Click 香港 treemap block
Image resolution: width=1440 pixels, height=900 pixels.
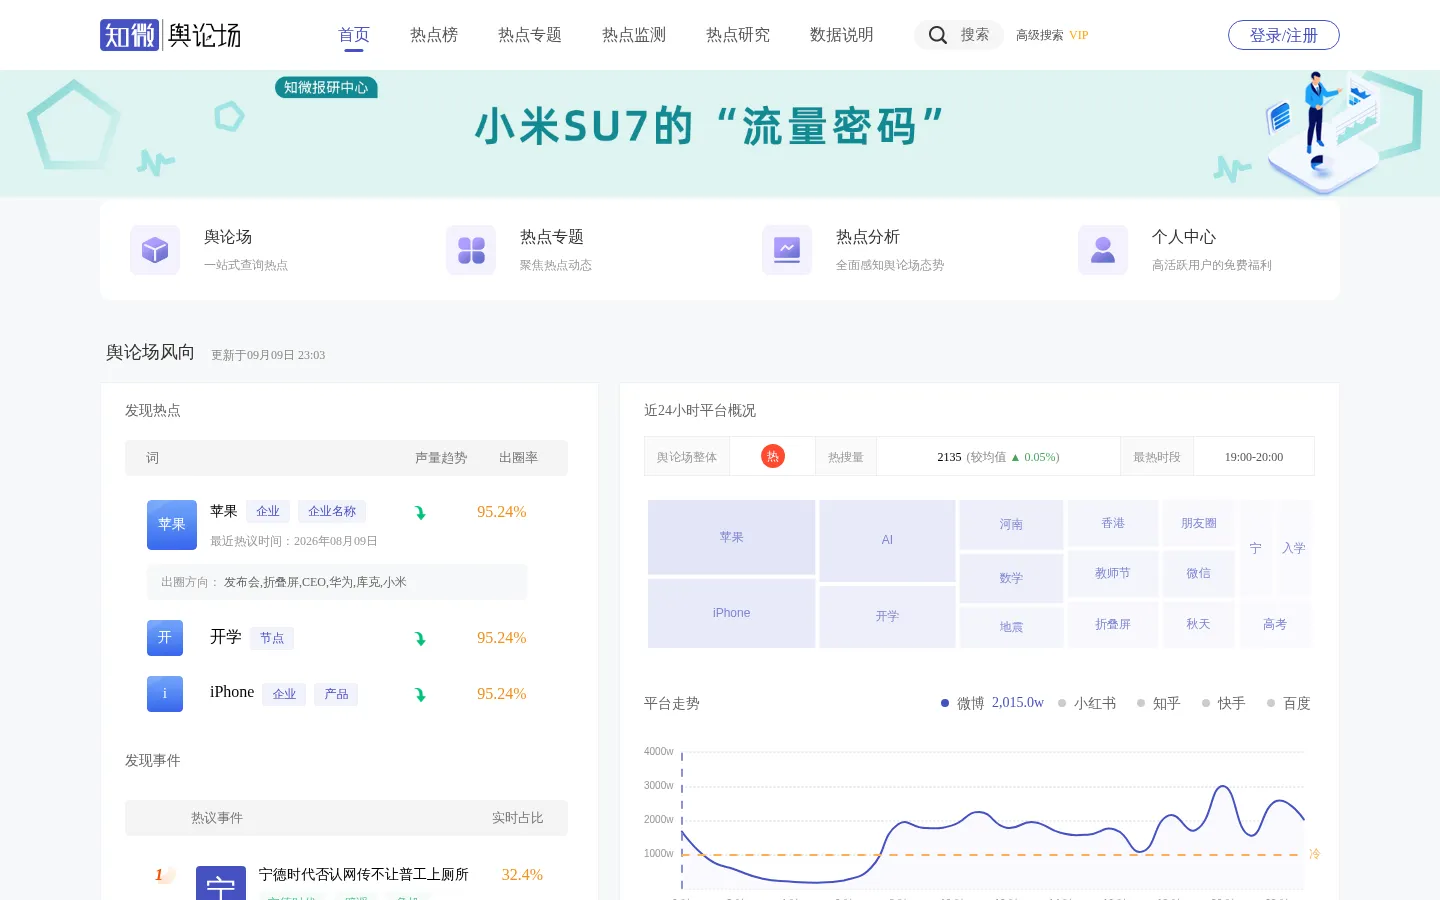click(1113, 523)
